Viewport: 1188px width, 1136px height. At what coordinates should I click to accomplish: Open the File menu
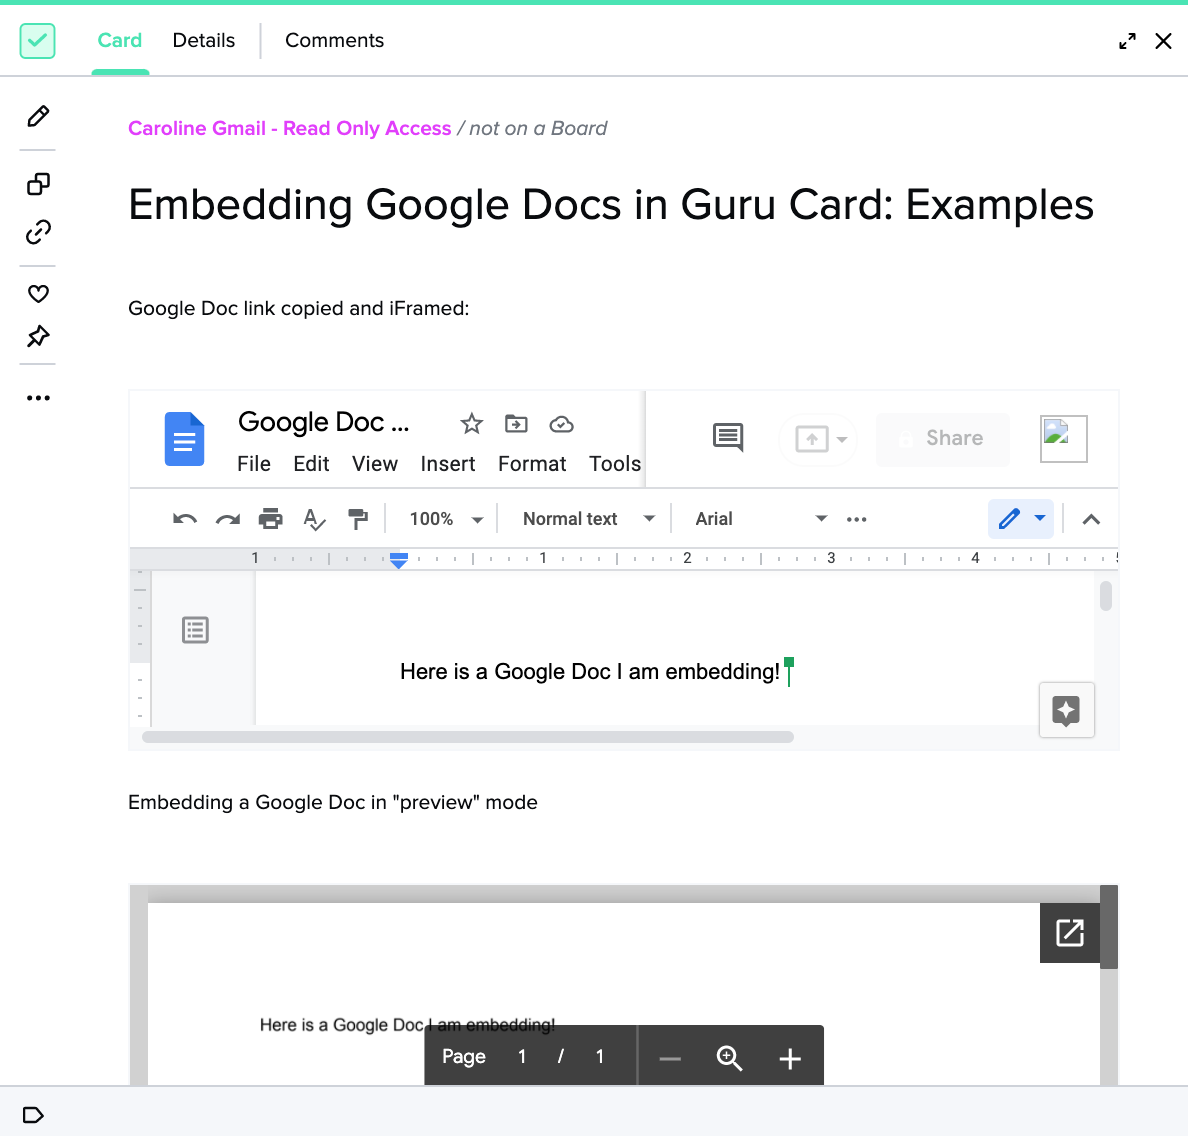pos(254,464)
